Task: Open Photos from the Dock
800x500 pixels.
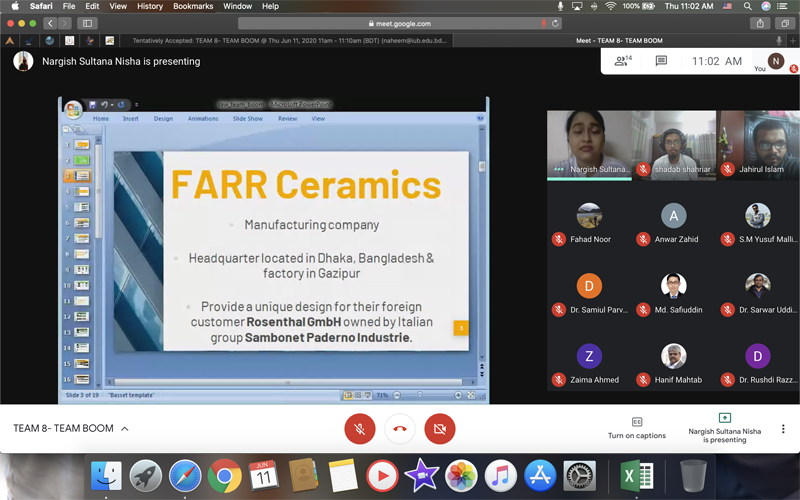Action: tap(461, 476)
